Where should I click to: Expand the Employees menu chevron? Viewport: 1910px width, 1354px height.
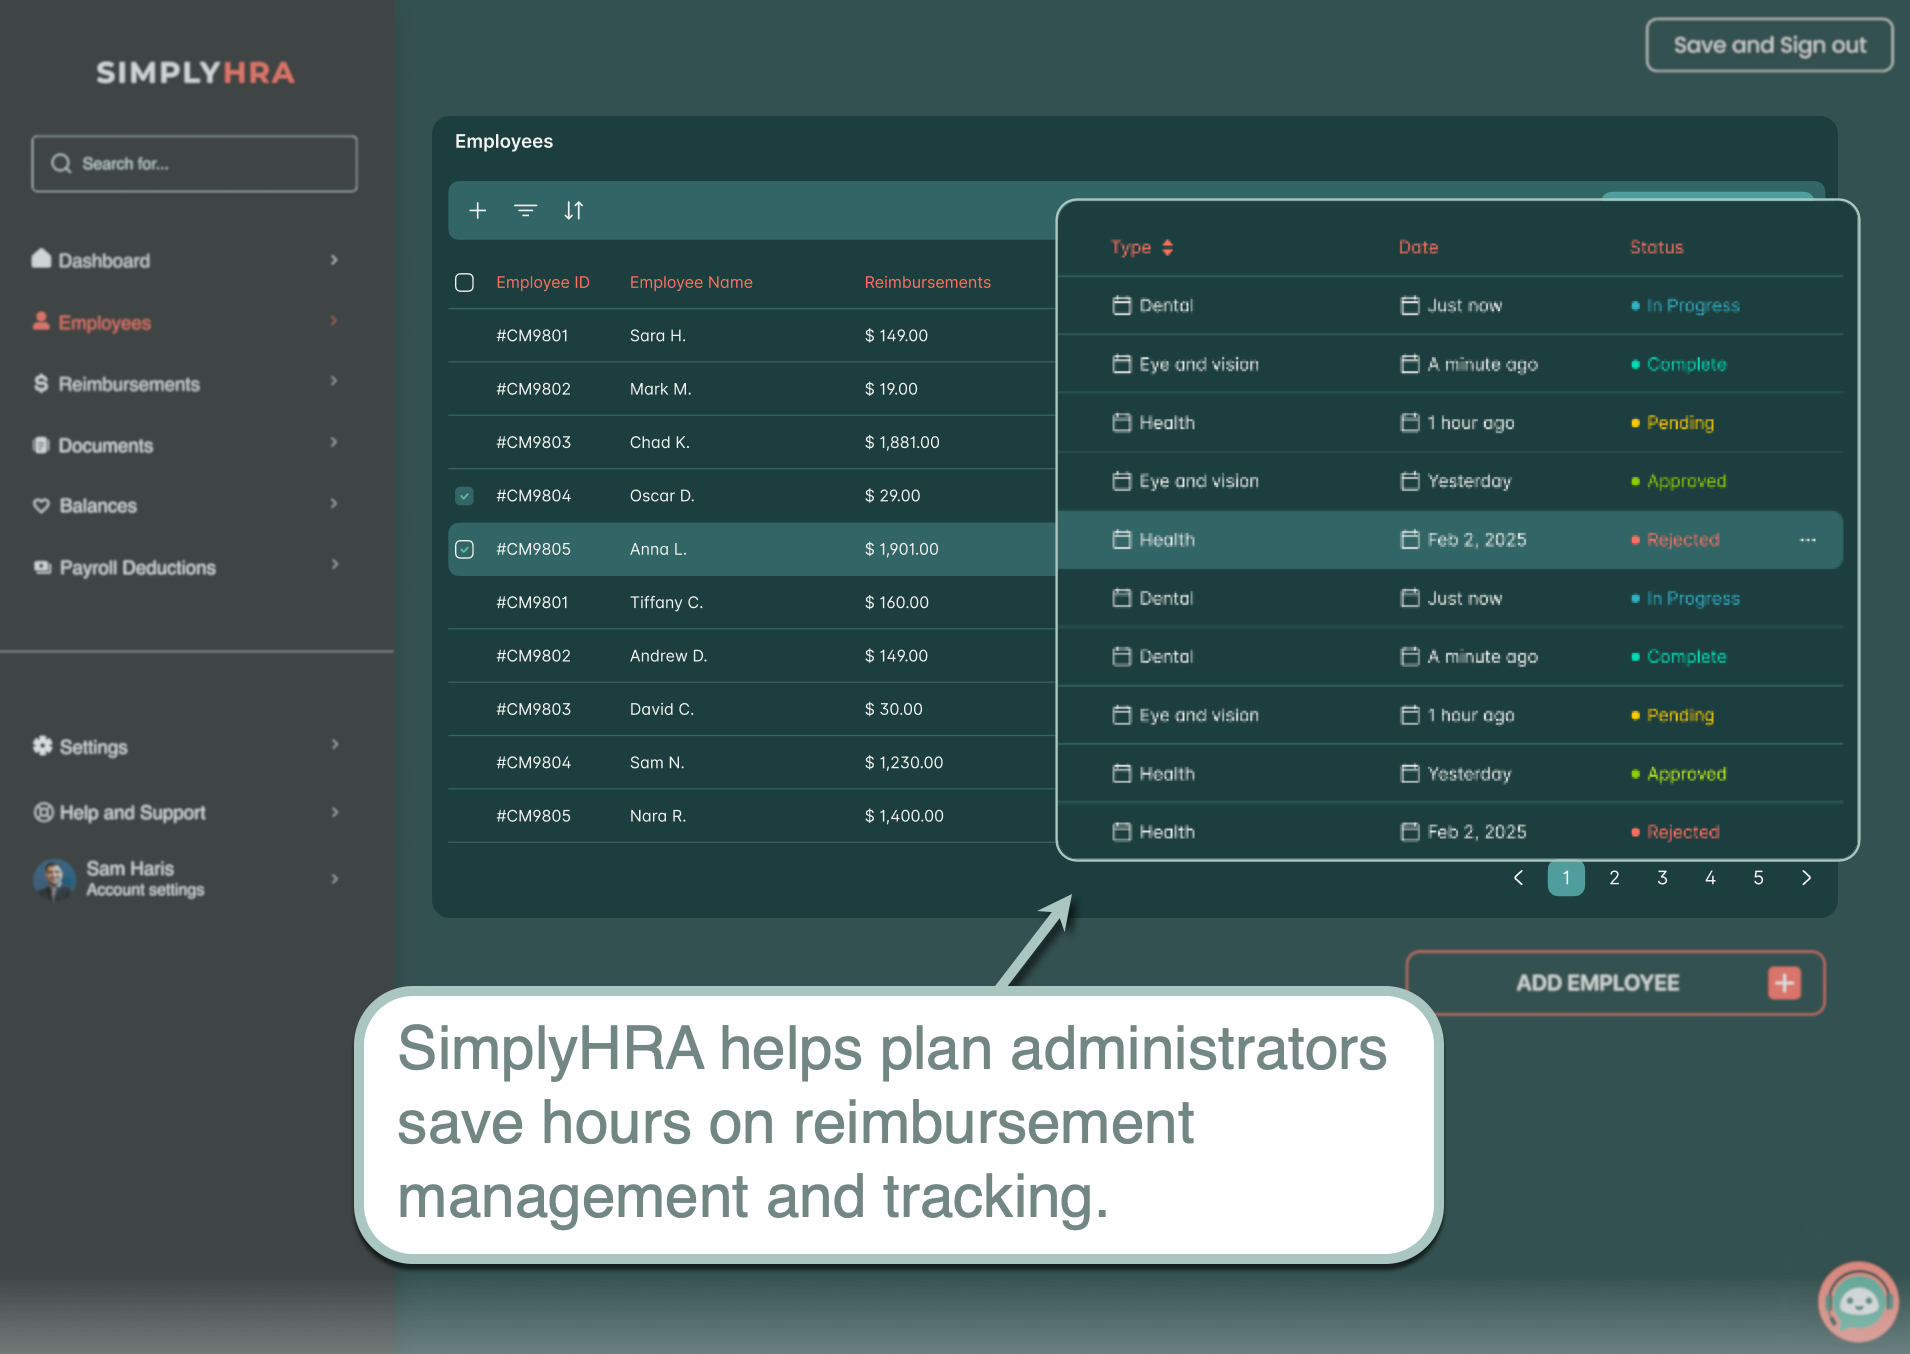(x=334, y=321)
